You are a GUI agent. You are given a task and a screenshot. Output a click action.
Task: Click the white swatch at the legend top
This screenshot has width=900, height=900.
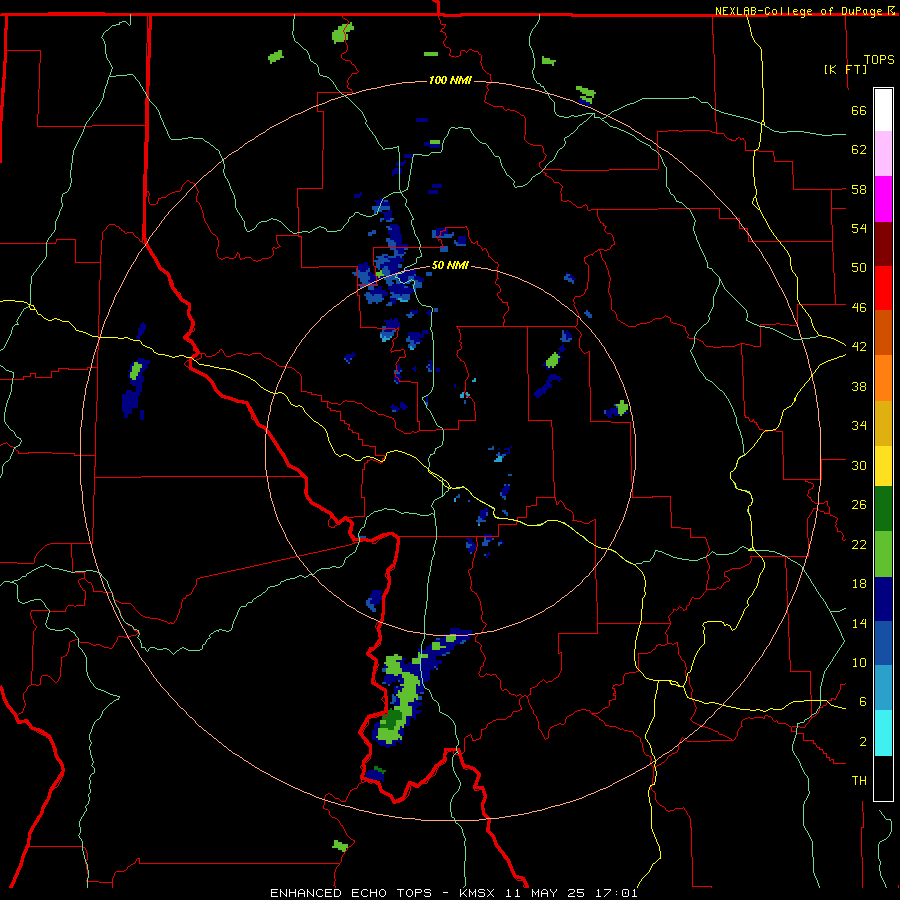883,110
